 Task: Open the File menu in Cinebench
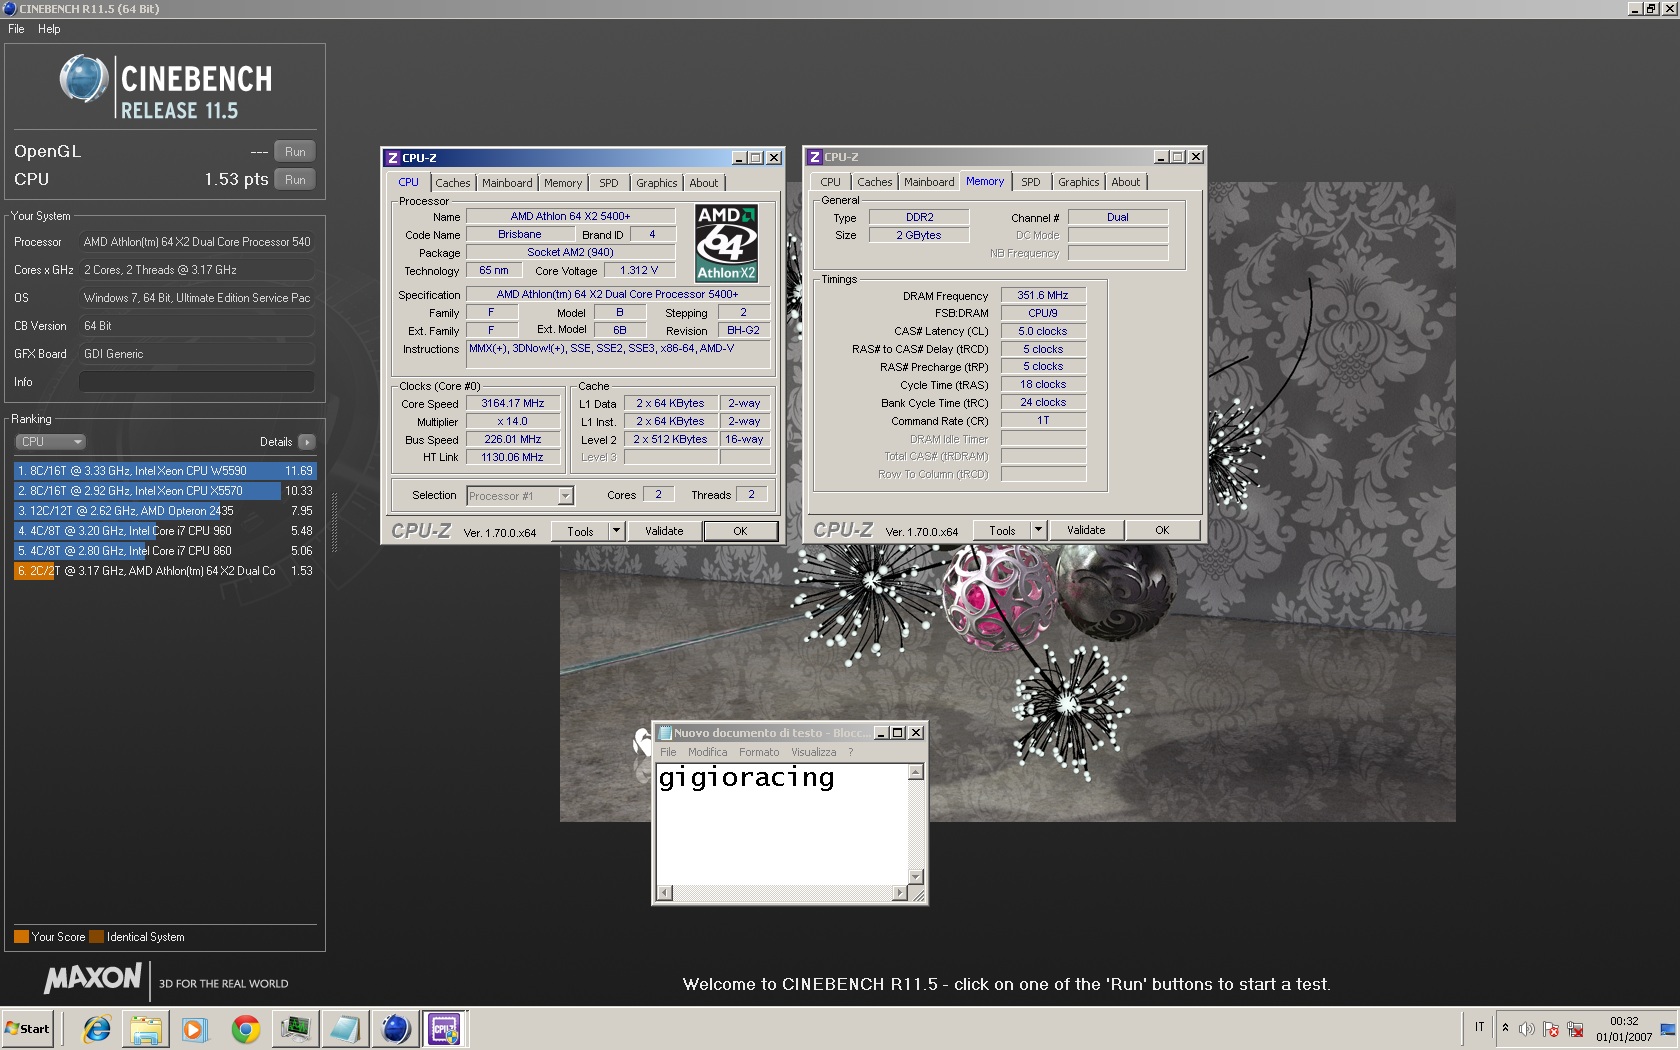[16, 29]
